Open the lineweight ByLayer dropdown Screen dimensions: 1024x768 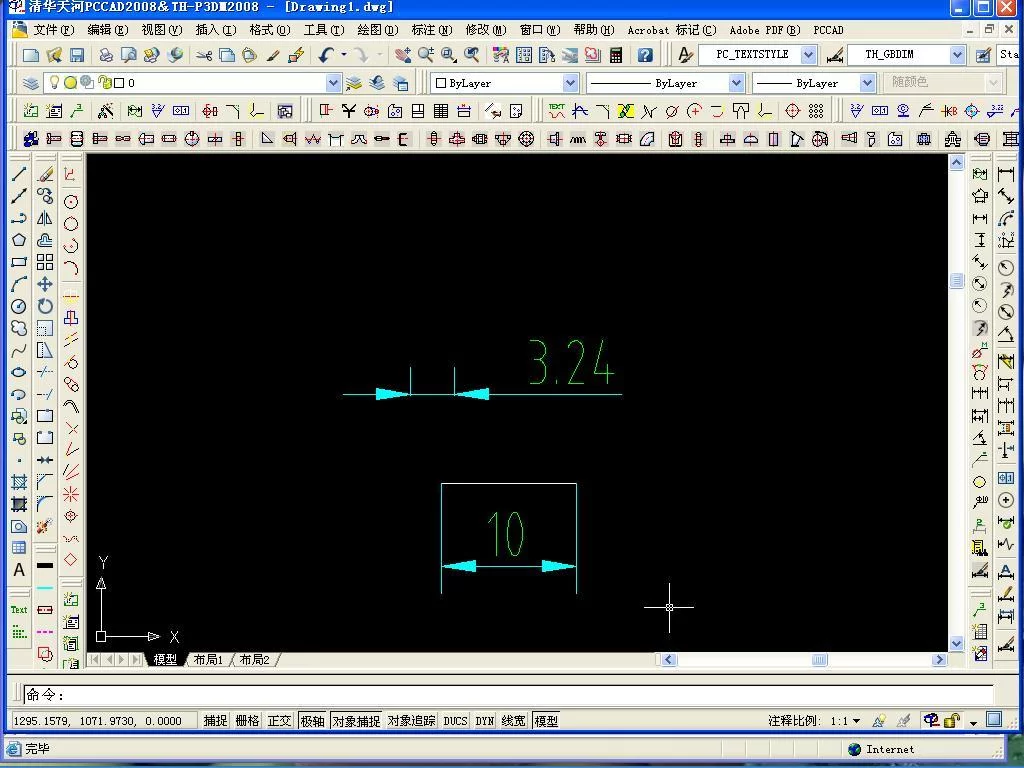(x=867, y=83)
